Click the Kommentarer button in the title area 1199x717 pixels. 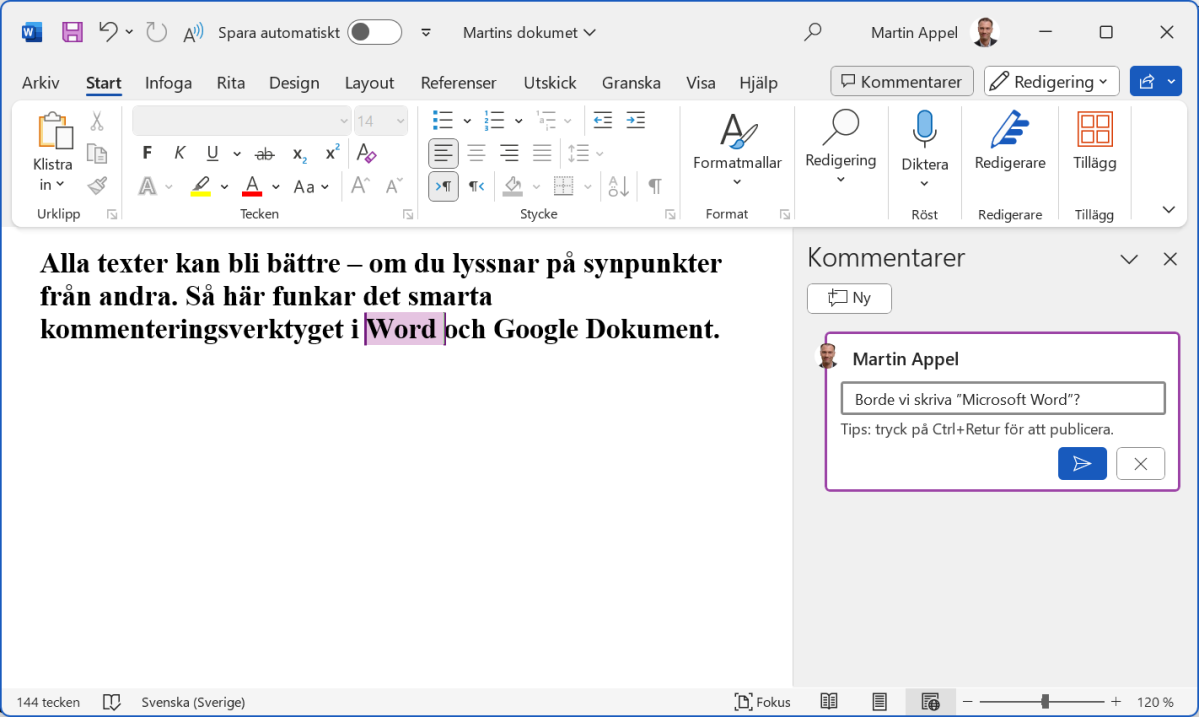coord(902,82)
